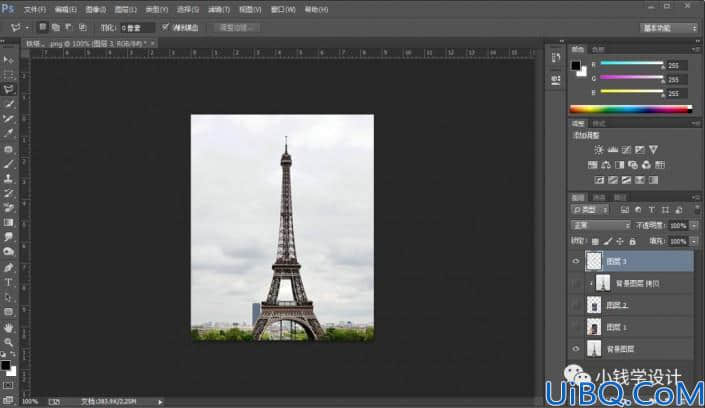705x408 pixels.
Task: Select the Eraser tool
Action: 8,208
